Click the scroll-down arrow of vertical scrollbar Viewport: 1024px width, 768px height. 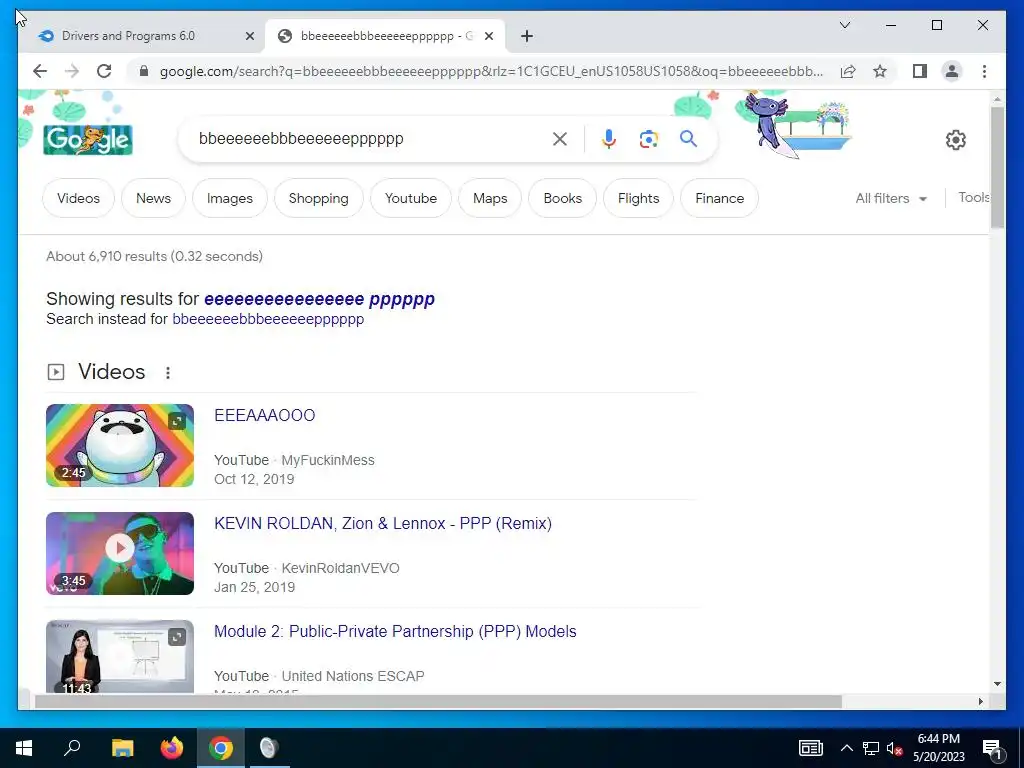click(x=997, y=684)
